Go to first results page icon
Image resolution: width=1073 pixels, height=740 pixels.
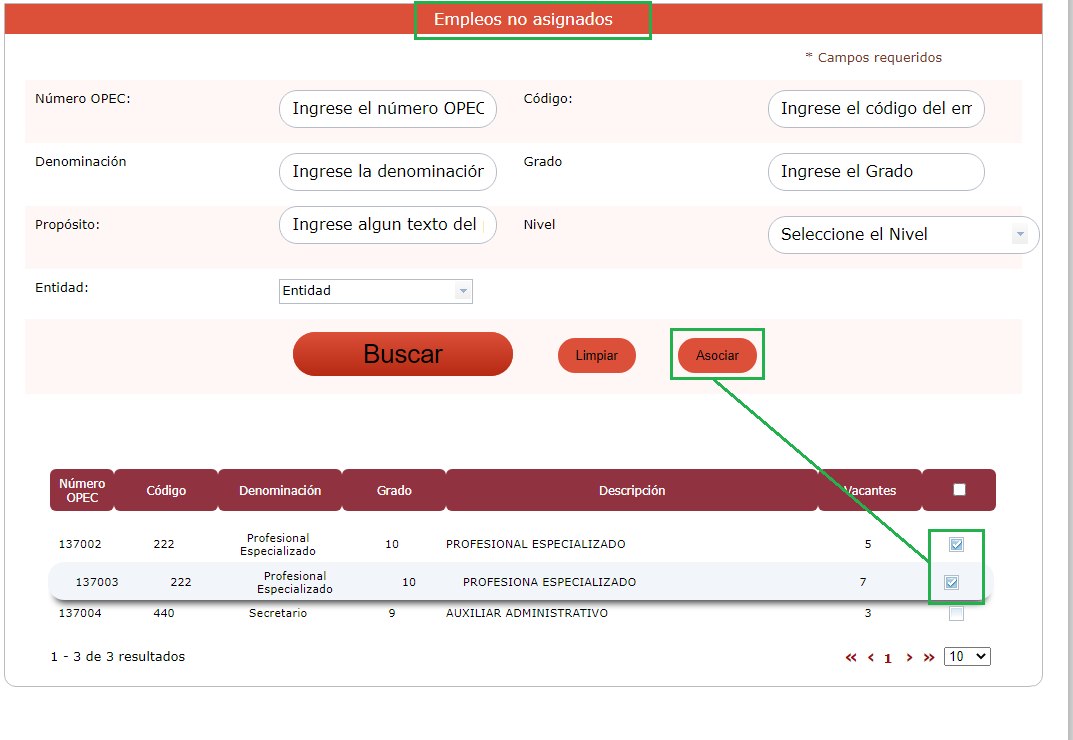[851, 658]
